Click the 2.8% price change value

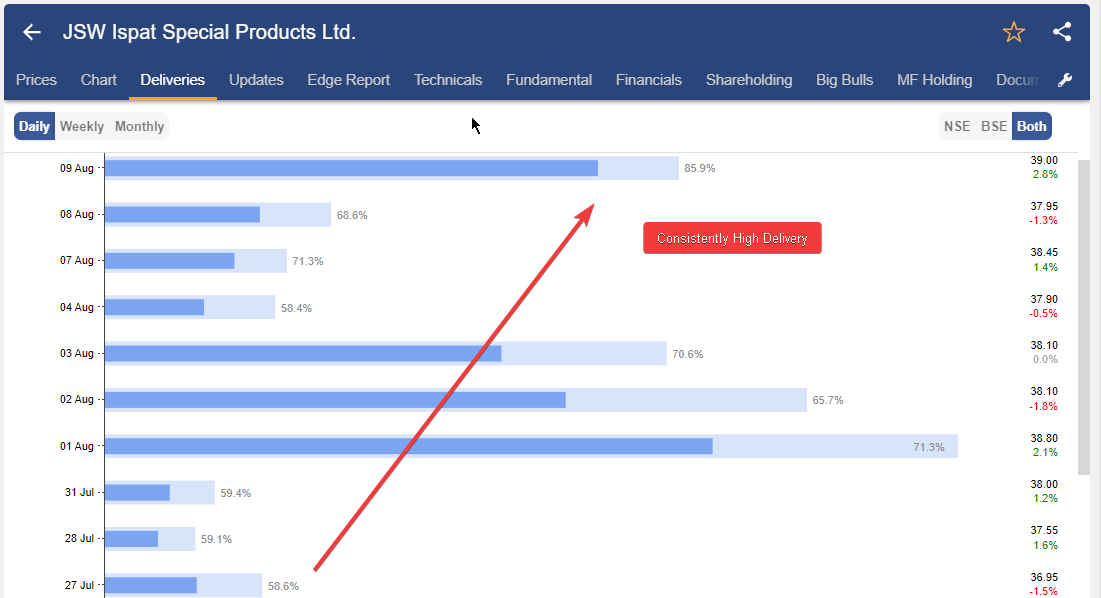[x=1046, y=174]
